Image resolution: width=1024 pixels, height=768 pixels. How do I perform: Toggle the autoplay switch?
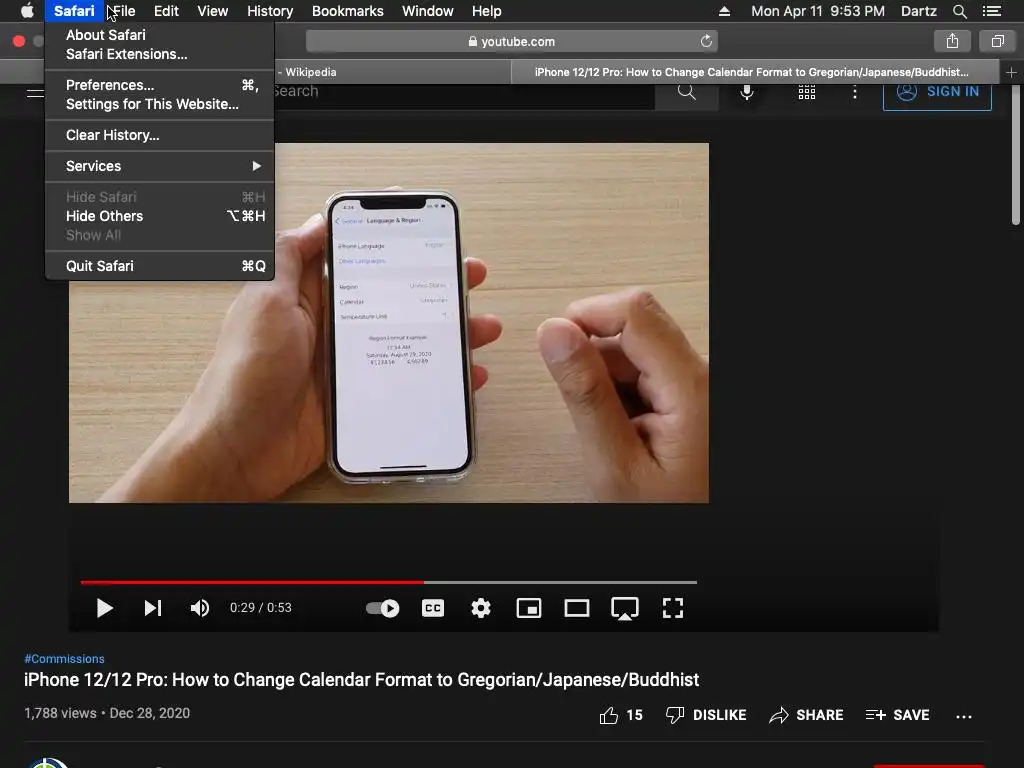coord(383,608)
